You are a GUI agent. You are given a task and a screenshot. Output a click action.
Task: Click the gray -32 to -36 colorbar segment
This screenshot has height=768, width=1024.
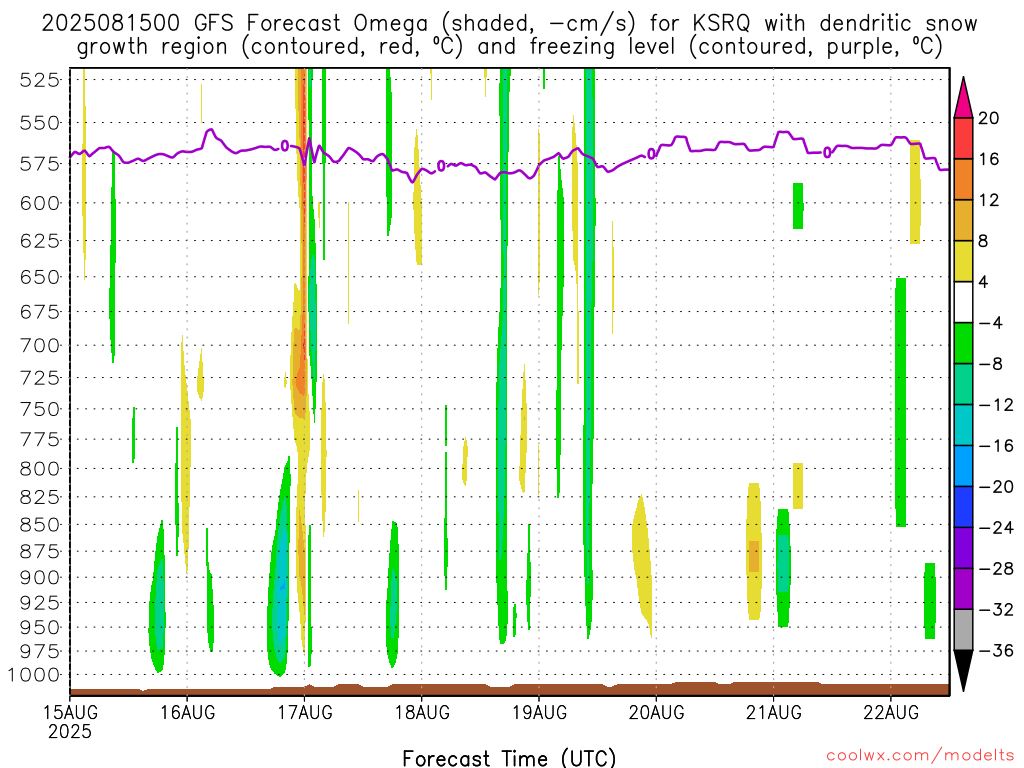tap(963, 630)
